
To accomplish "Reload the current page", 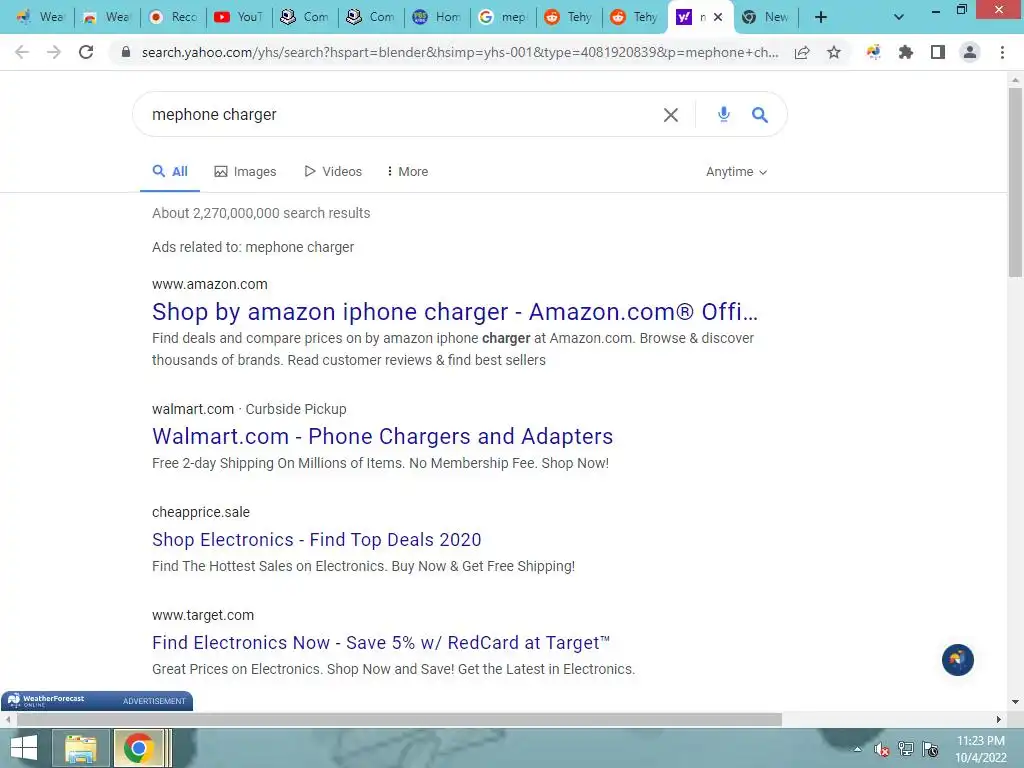I will pyautogui.click(x=86, y=52).
